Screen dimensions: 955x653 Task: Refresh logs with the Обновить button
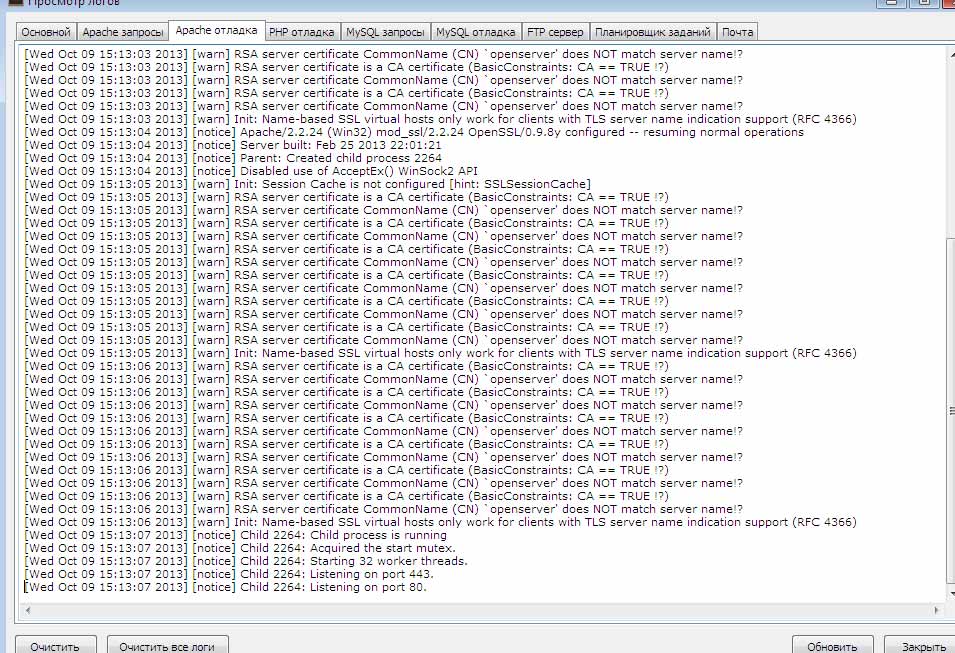coord(832,646)
